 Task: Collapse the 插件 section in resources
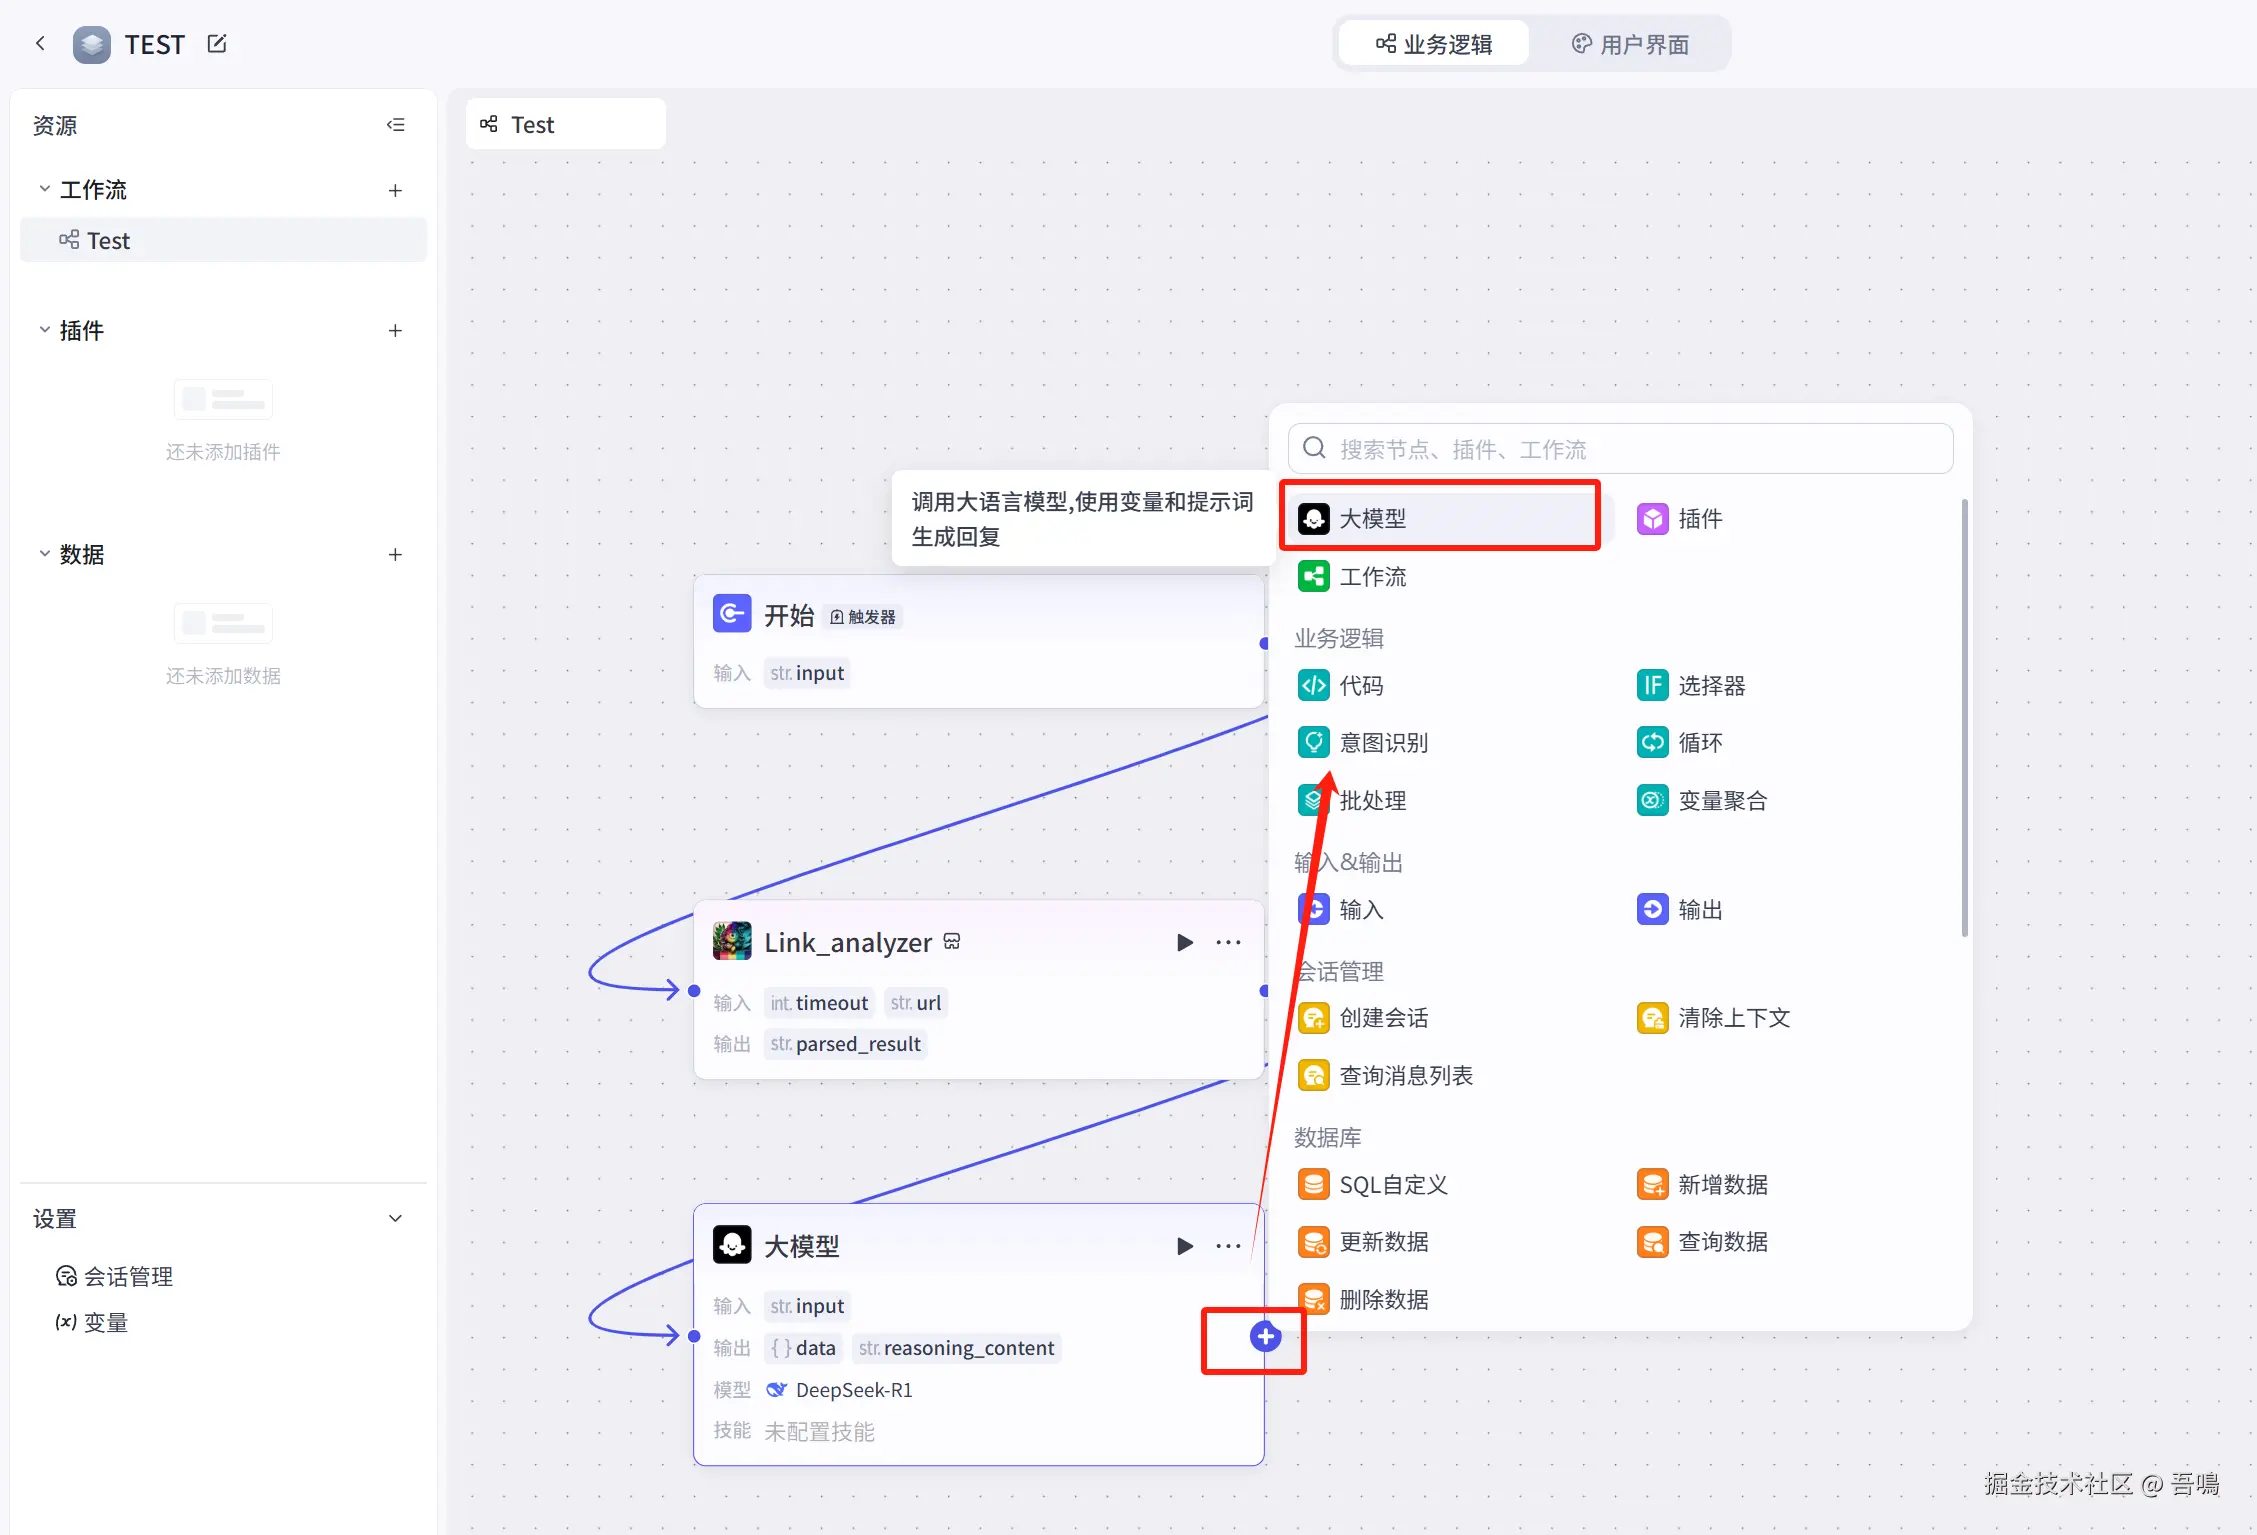pyautogui.click(x=44, y=330)
